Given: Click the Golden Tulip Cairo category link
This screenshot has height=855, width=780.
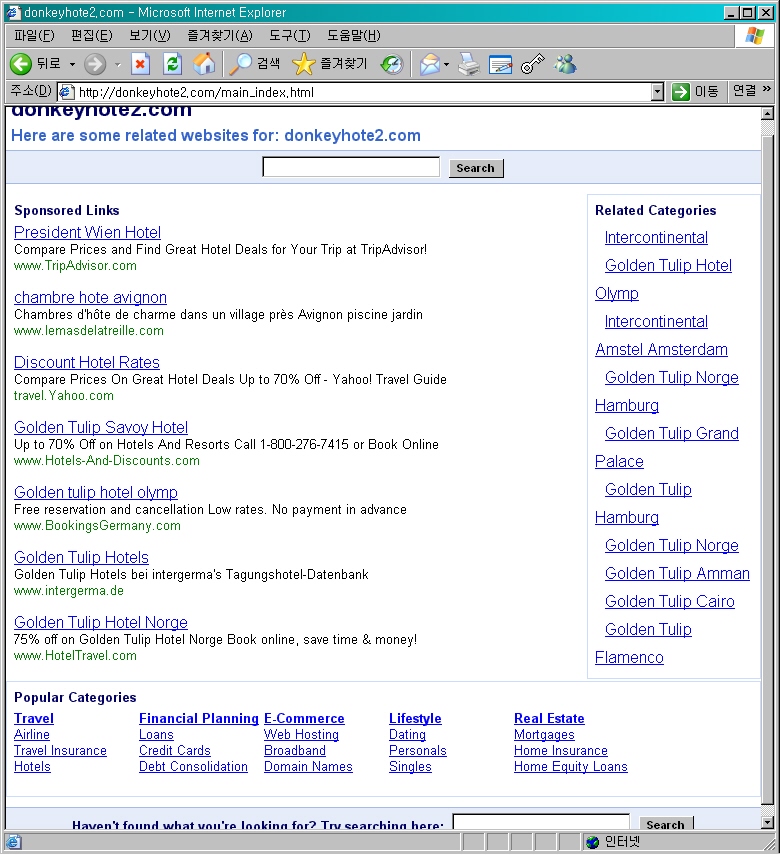Looking at the screenshot, I should [x=669, y=601].
